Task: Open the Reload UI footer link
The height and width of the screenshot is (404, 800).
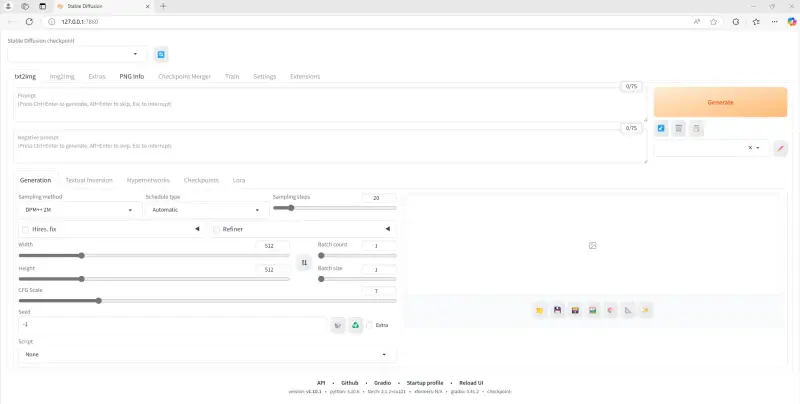Action: (x=471, y=383)
